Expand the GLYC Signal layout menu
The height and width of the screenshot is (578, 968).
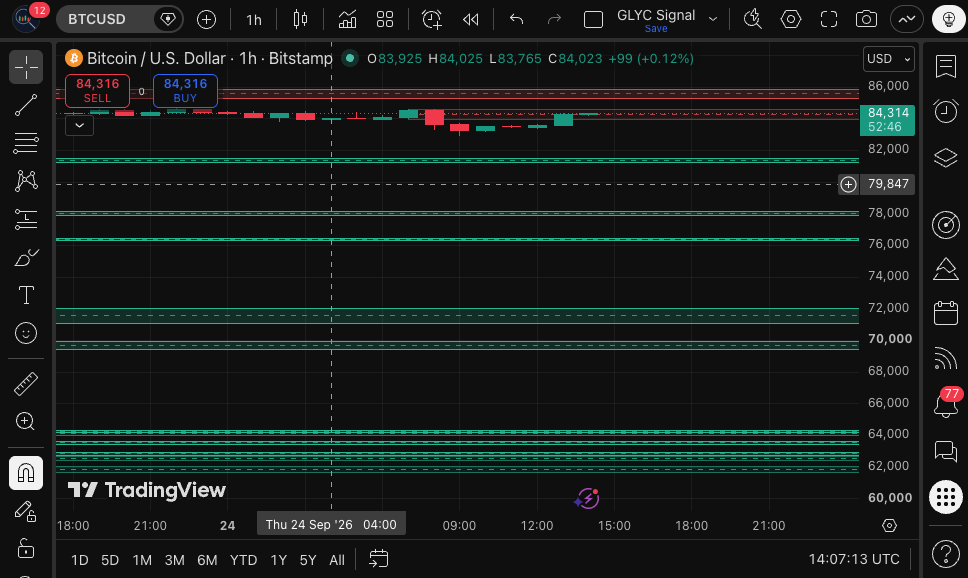[x=713, y=20]
